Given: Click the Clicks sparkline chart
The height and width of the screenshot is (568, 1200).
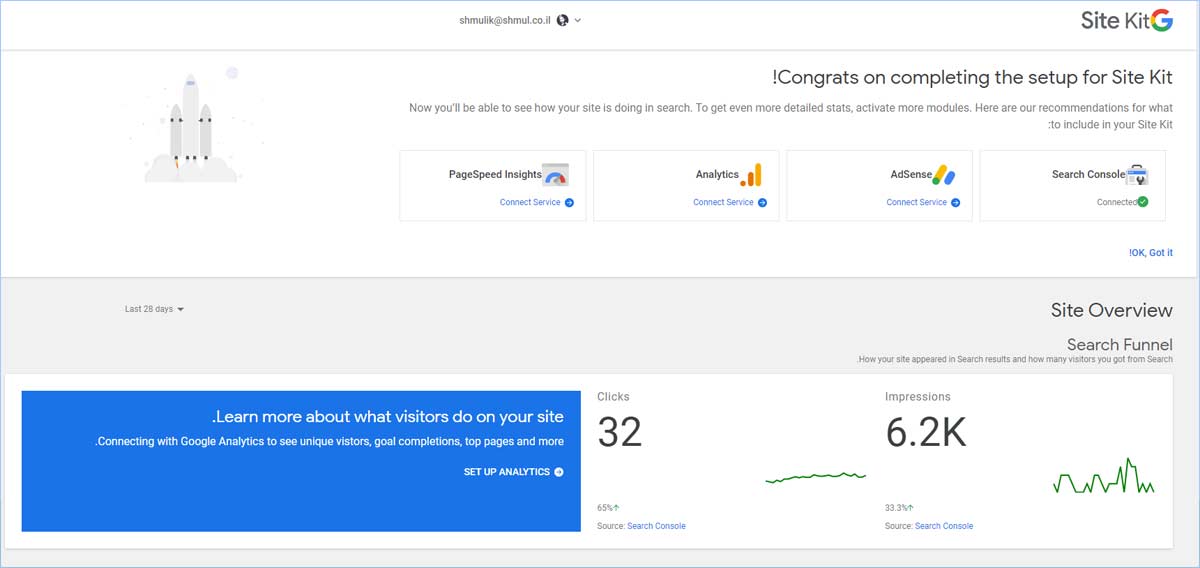Looking at the screenshot, I should (x=816, y=477).
